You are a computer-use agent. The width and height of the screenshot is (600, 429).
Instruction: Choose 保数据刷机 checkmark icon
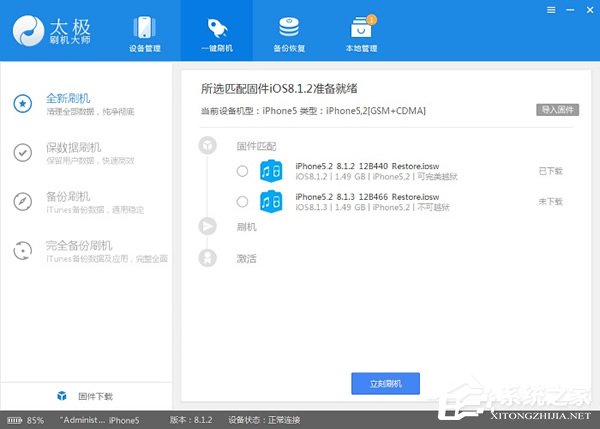[23, 153]
